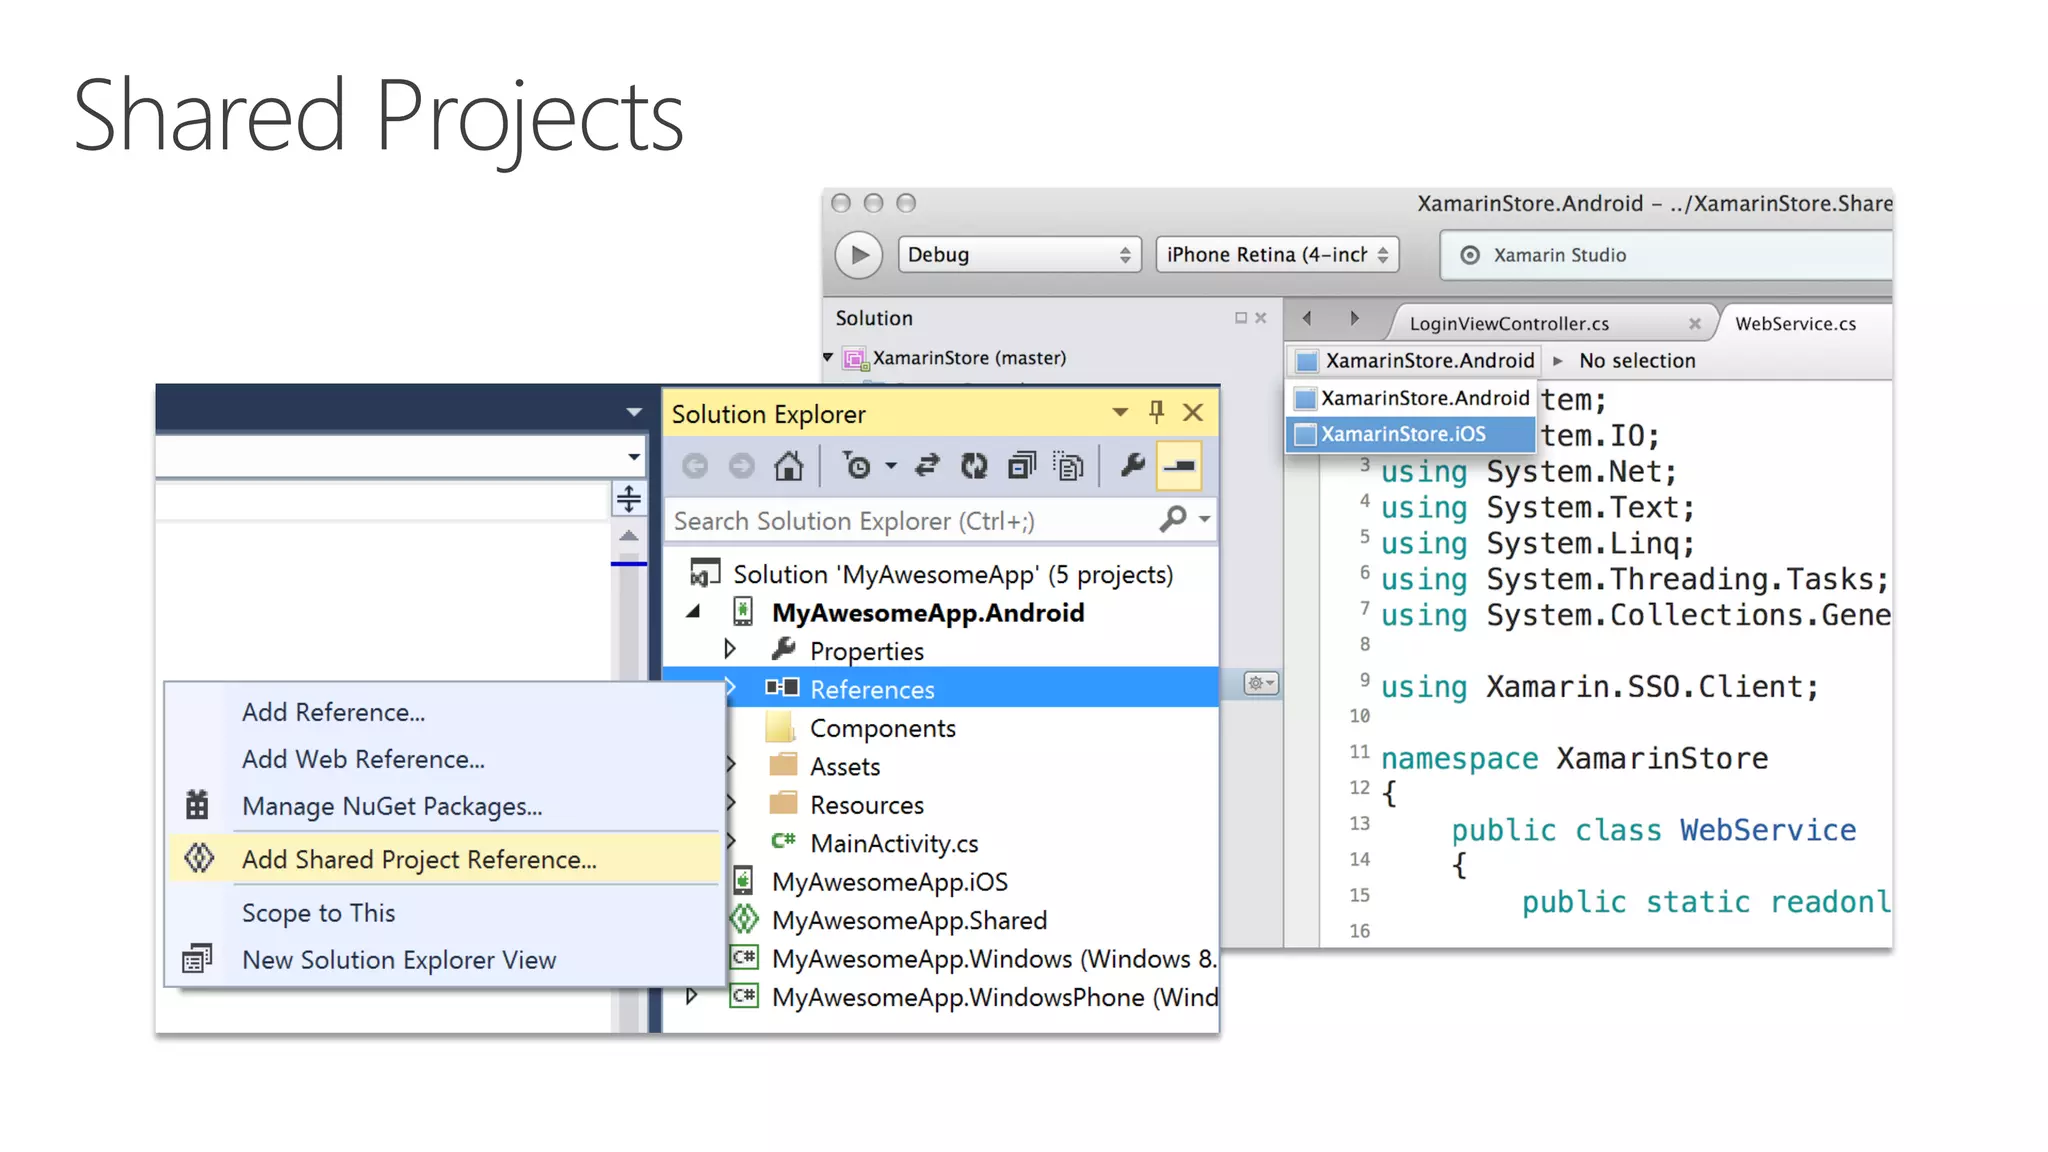Click the Pending Changes Filter clock icon
The image size is (2048, 1152).
857,466
